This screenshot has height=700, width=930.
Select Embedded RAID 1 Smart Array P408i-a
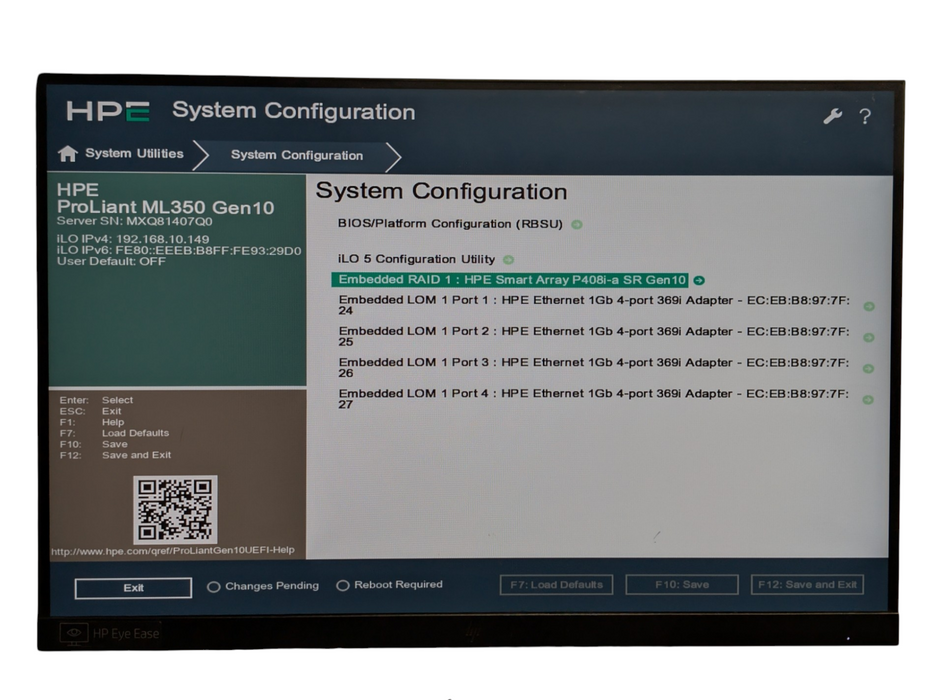510,280
